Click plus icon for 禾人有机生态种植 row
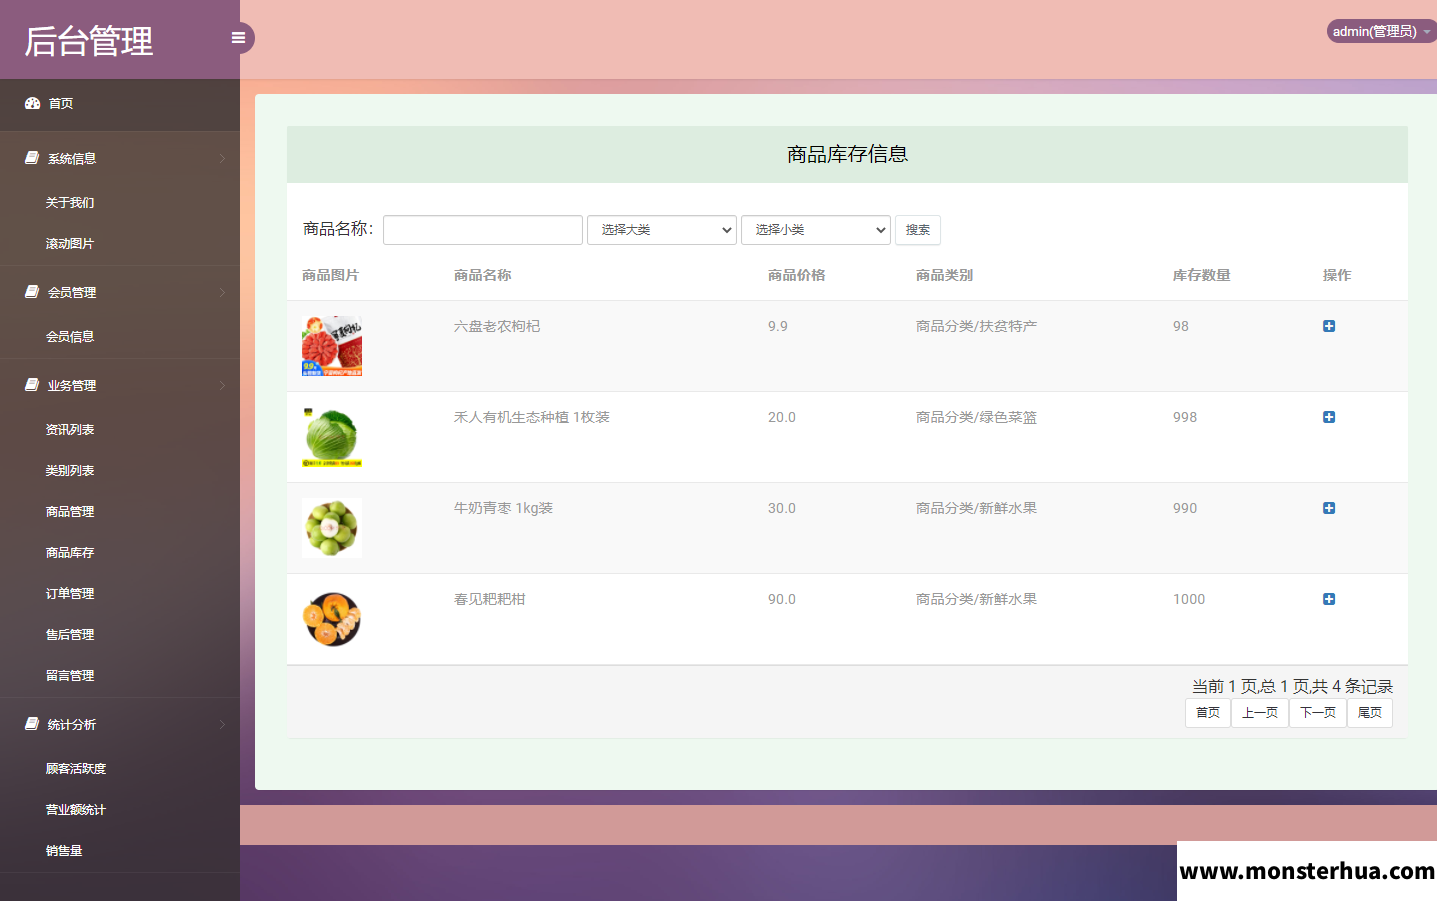Screen dimensions: 1437x901 (x=1329, y=417)
